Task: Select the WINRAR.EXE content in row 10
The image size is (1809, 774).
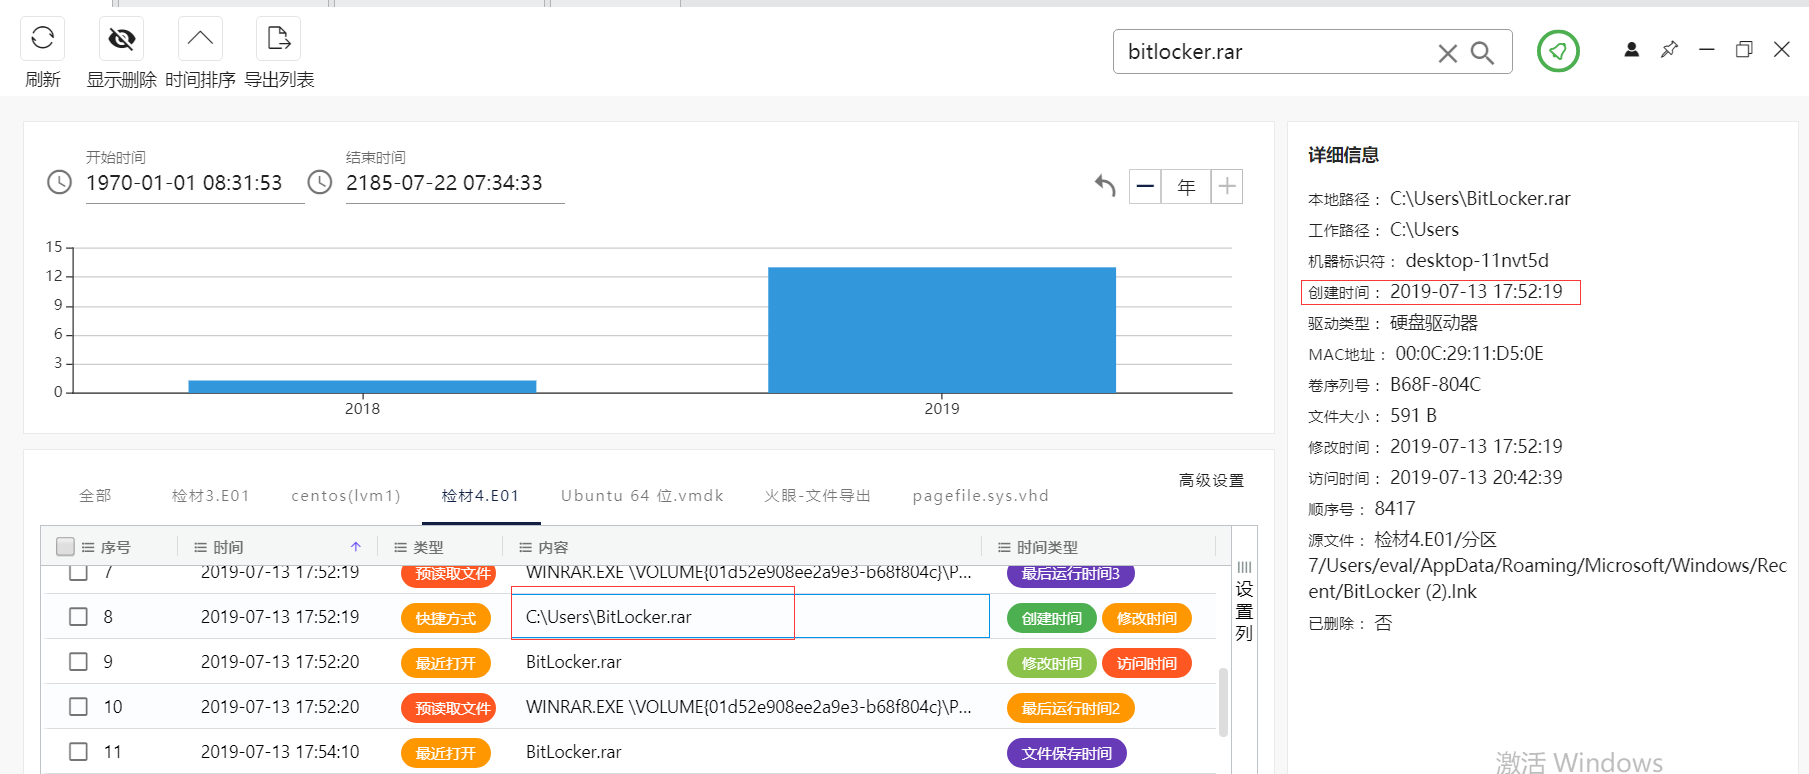Action: (x=749, y=707)
